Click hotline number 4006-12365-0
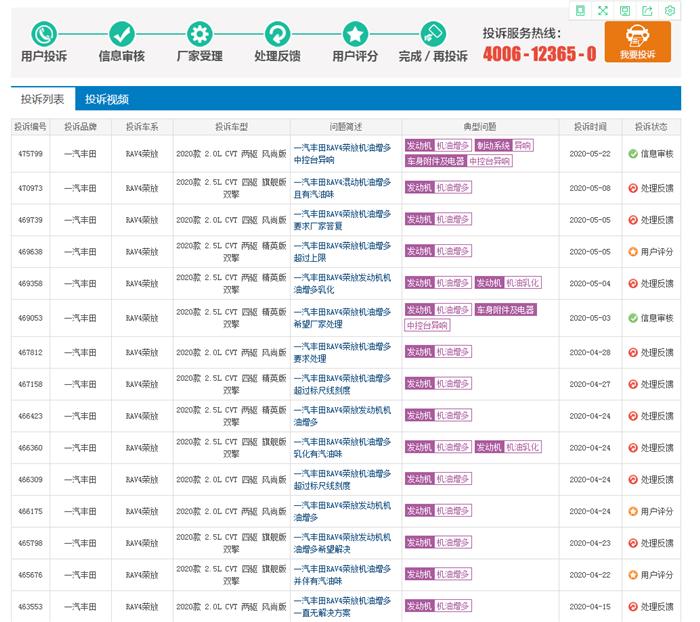This screenshot has height=622, width=700. pyautogui.click(x=539, y=54)
